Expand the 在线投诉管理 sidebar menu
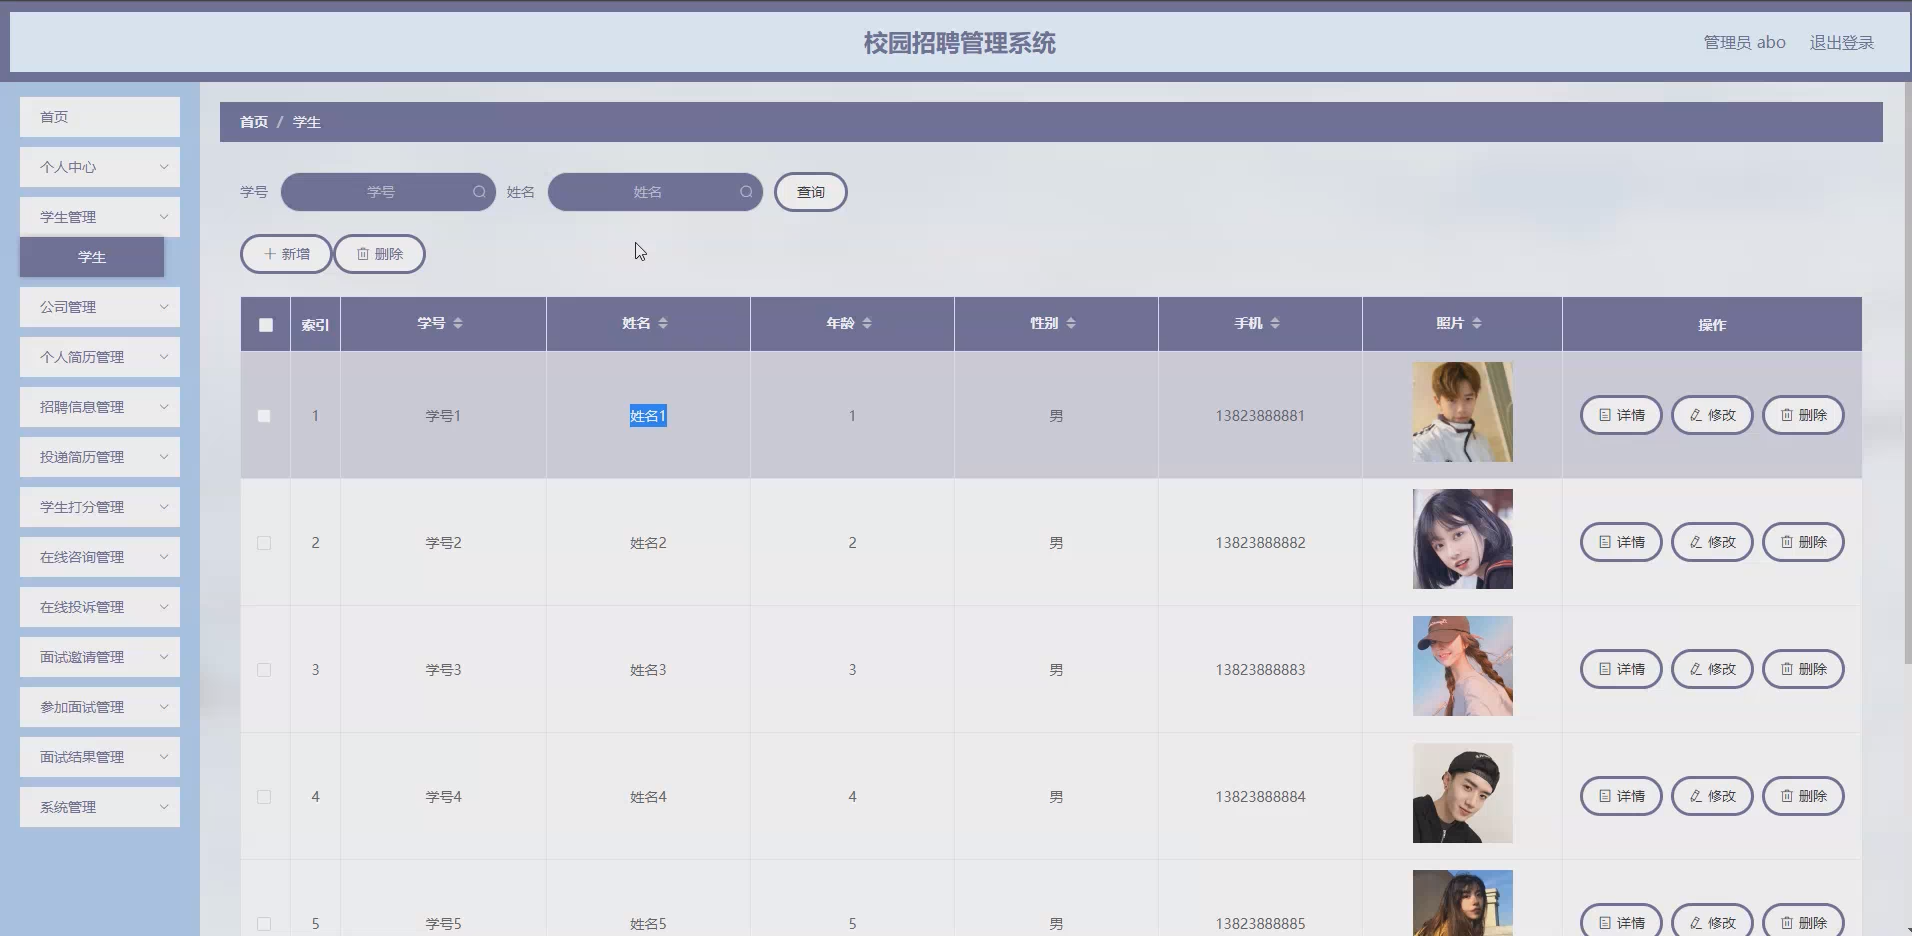1912x936 pixels. click(100, 607)
